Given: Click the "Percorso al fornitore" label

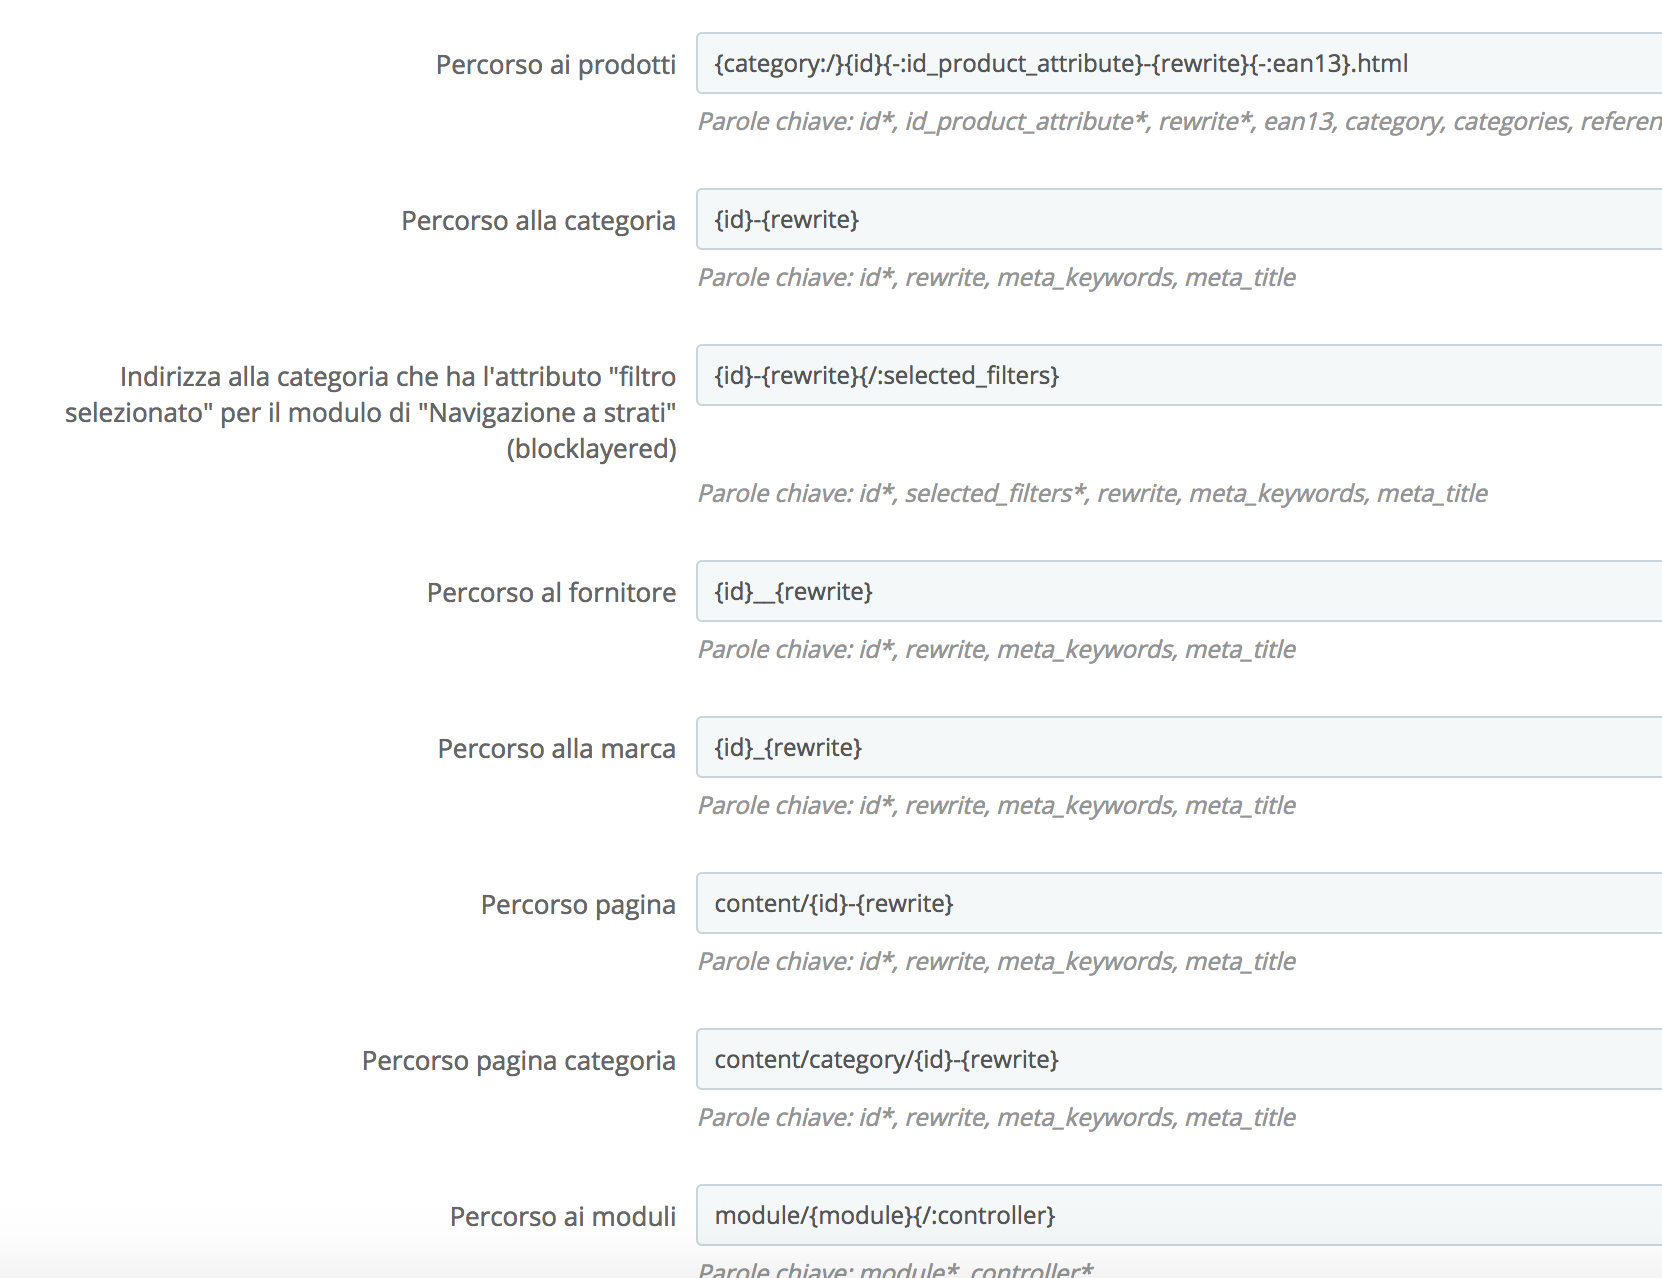Looking at the screenshot, I should (x=551, y=593).
